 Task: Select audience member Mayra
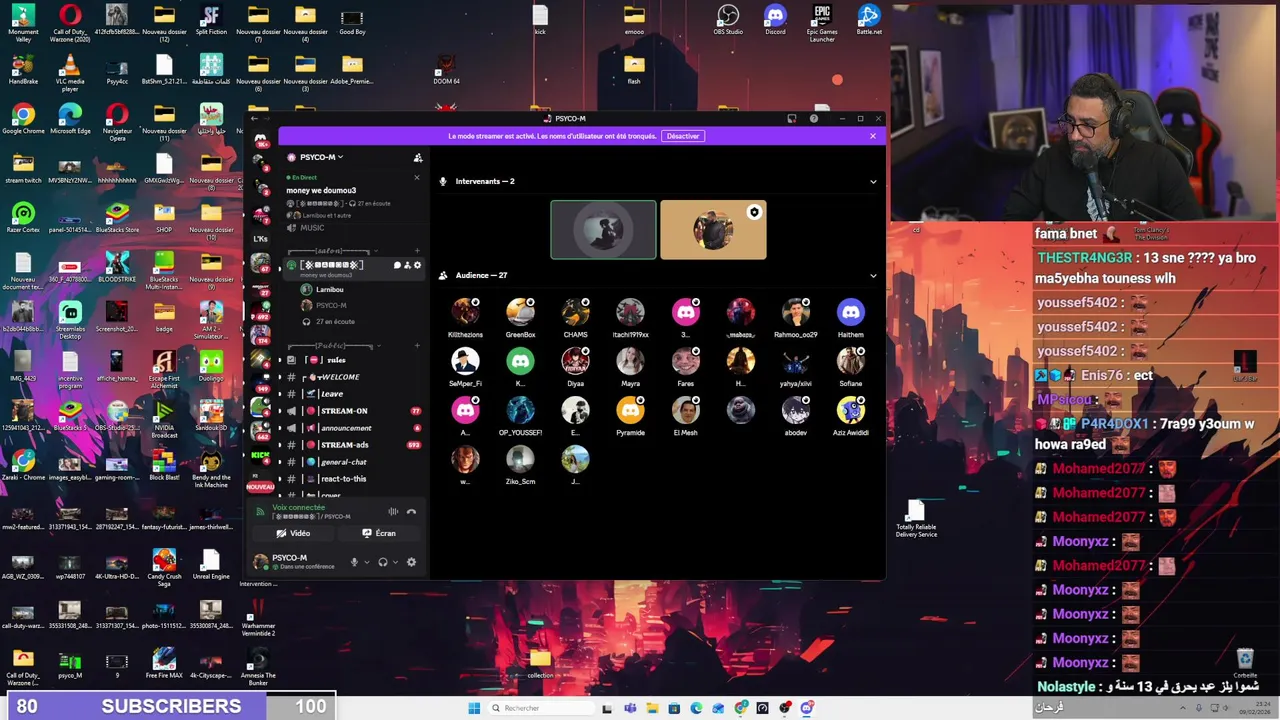click(630, 367)
